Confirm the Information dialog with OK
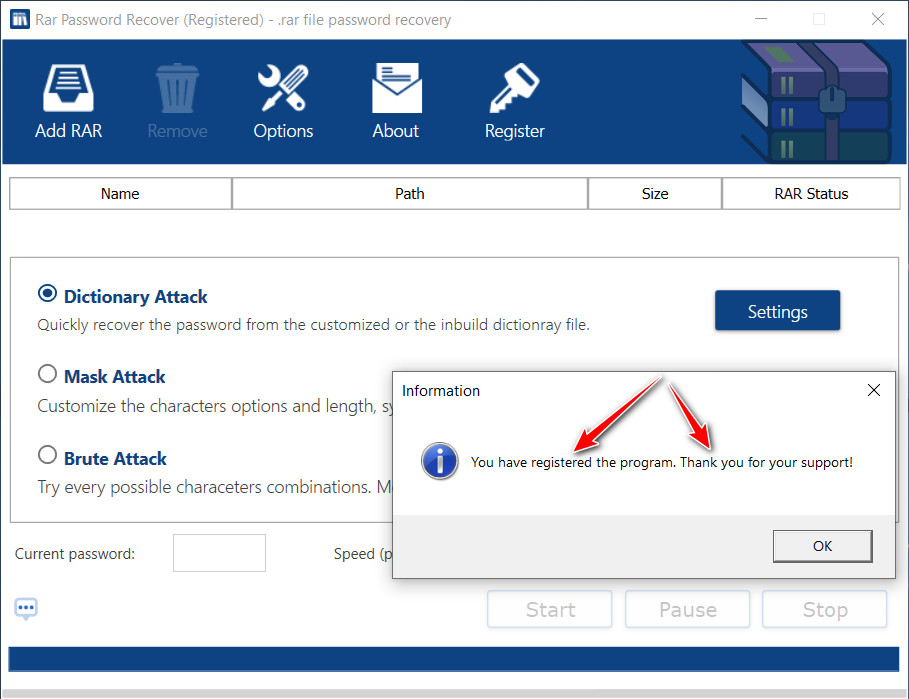This screenshot has width=909, height=699. point(823,546)
